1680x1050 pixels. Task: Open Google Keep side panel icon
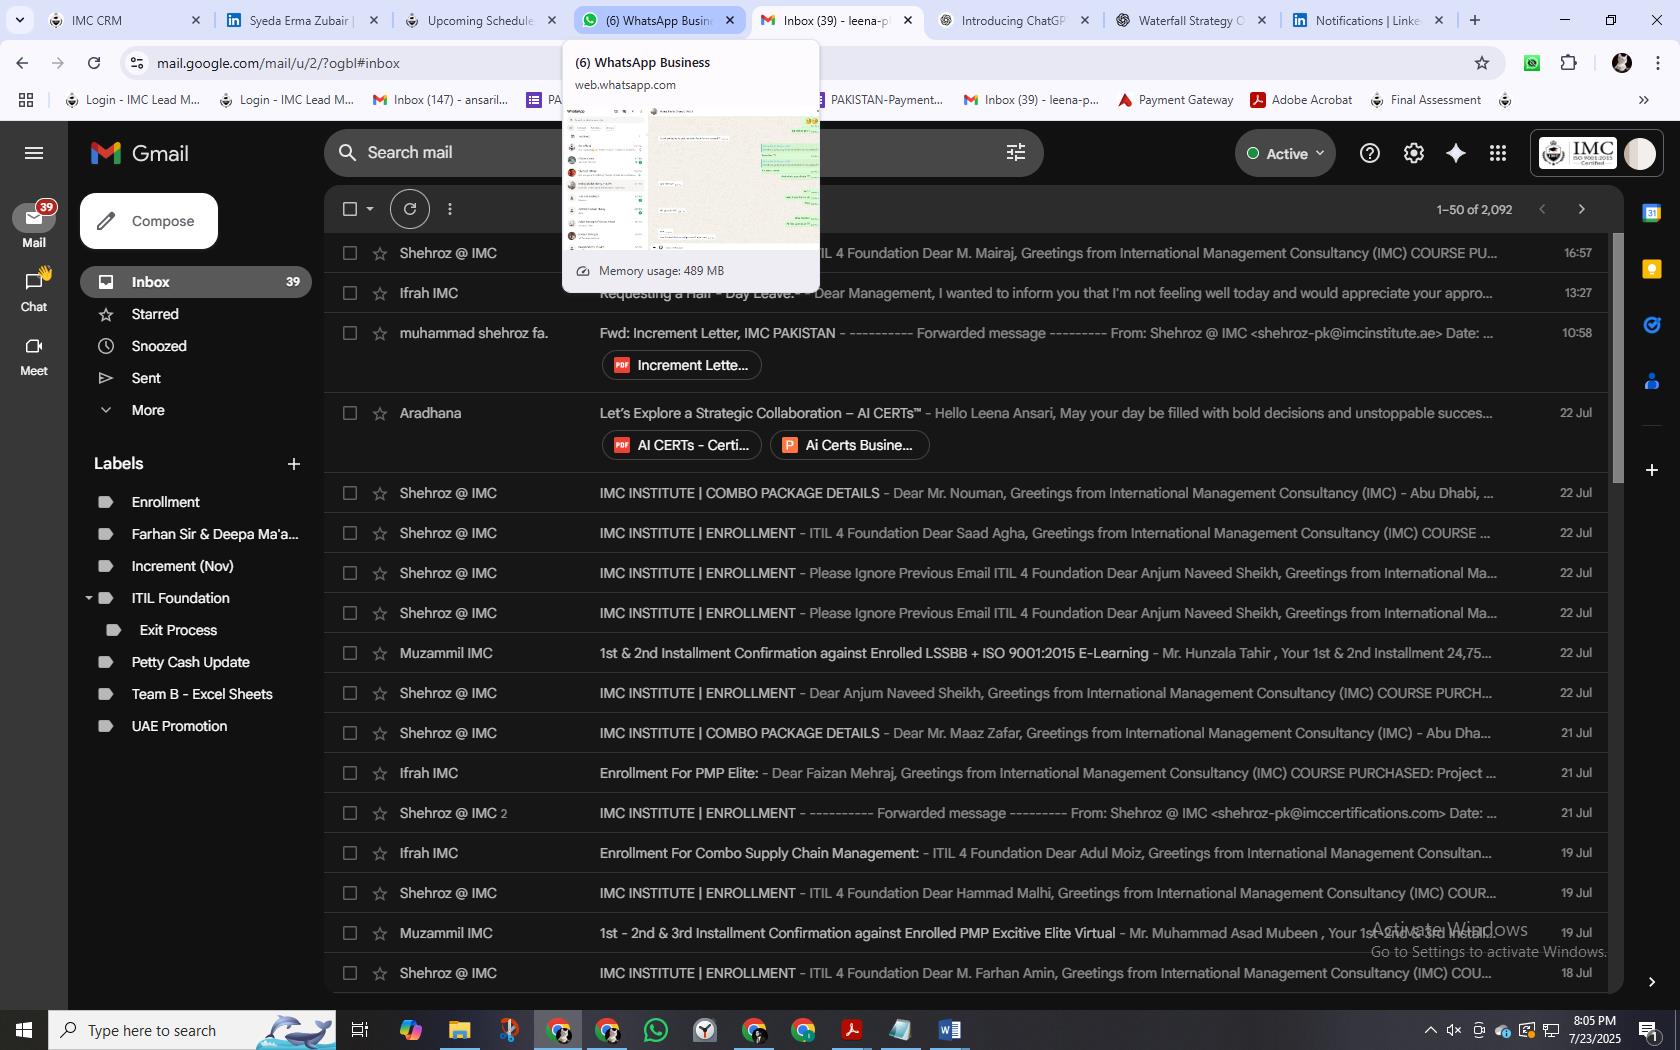click(1652, 269)
